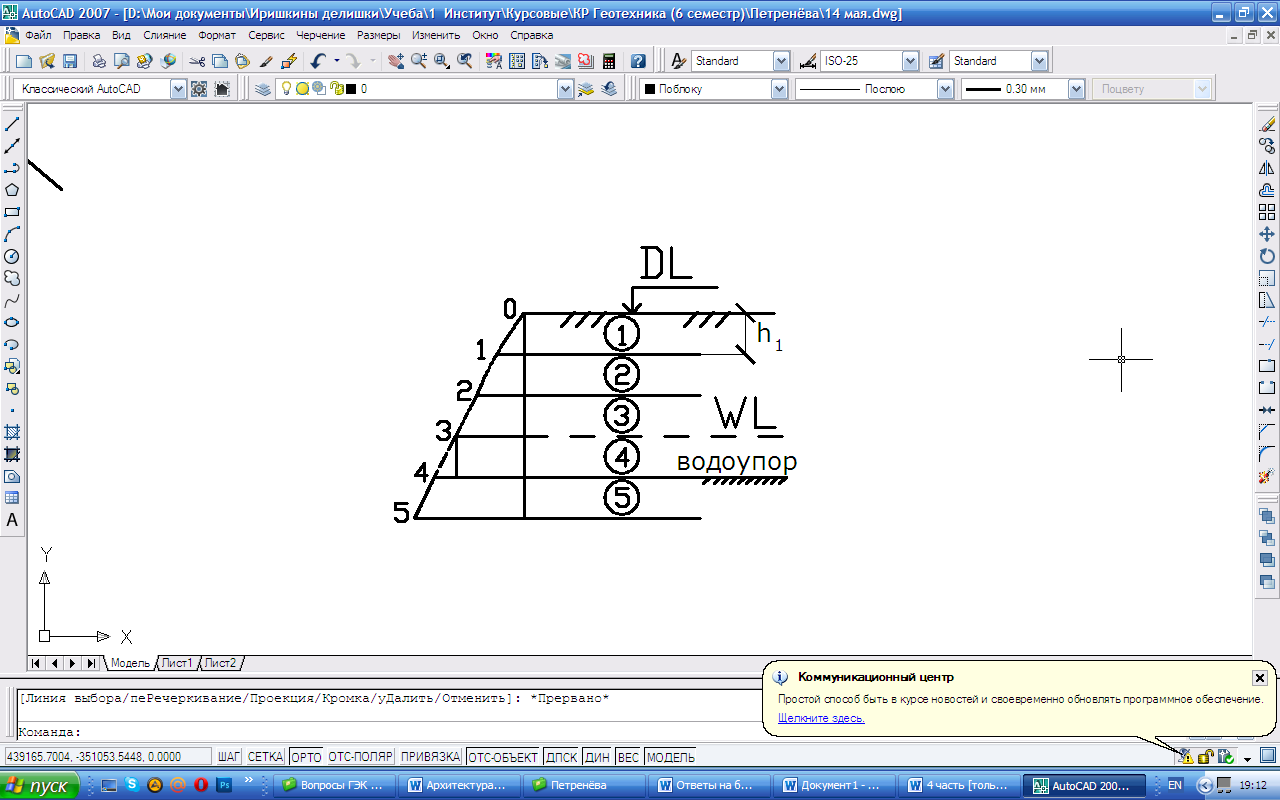Toggle ШАГ snap mode in status bar
The image size is (1280, 800).
229,757
